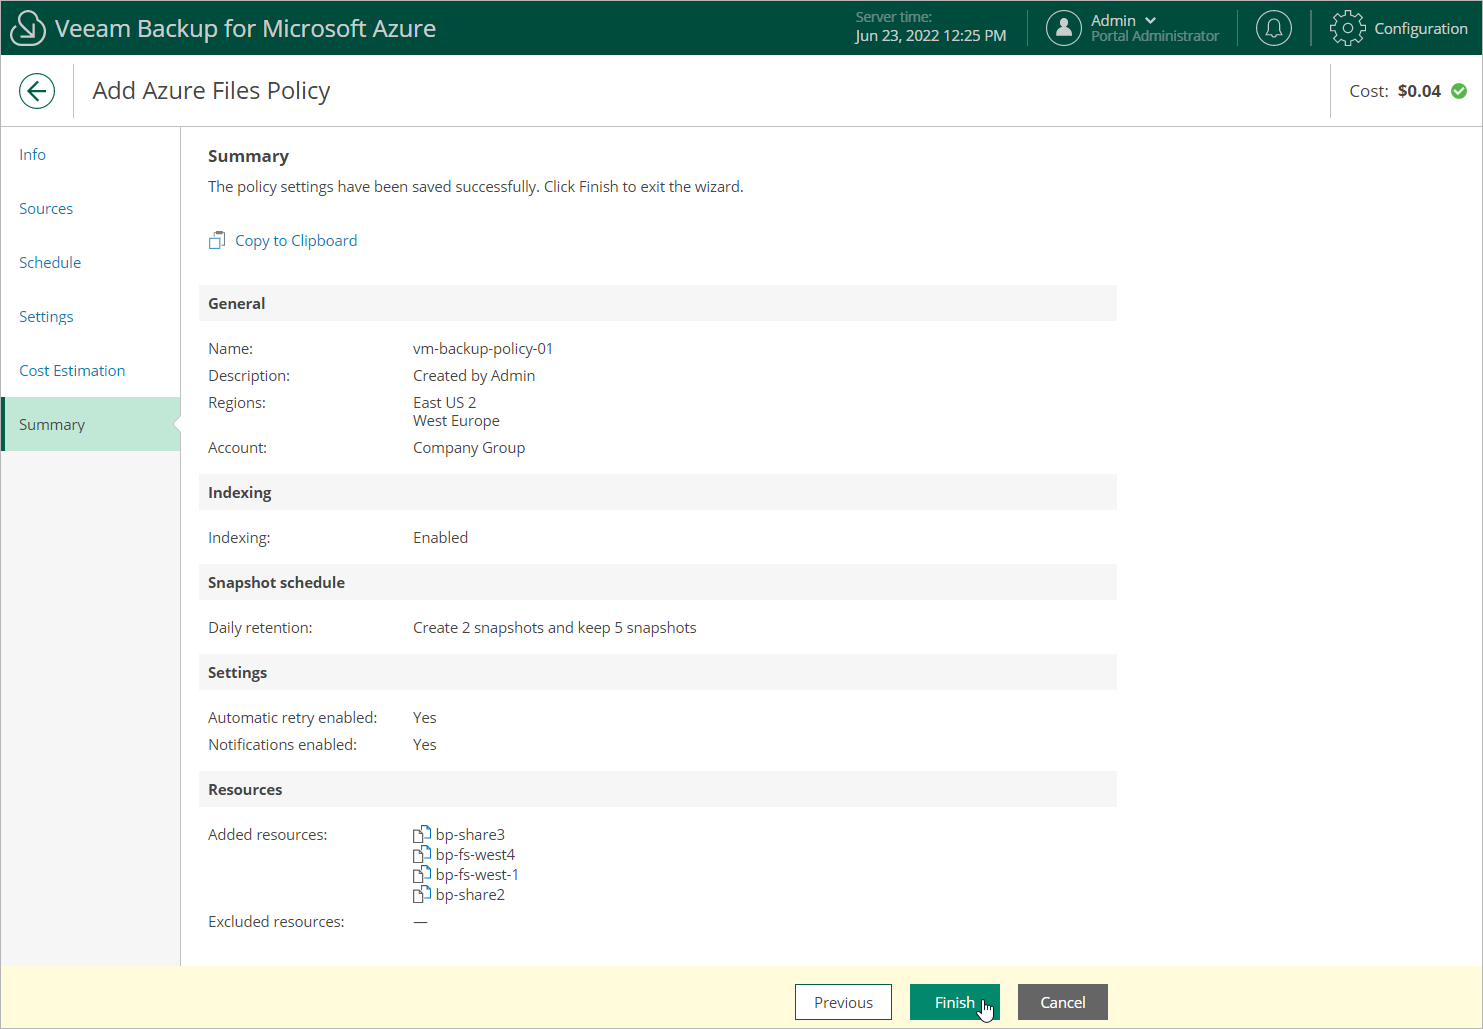Click the Configuration gear icon

click(x=1348, y=28)
